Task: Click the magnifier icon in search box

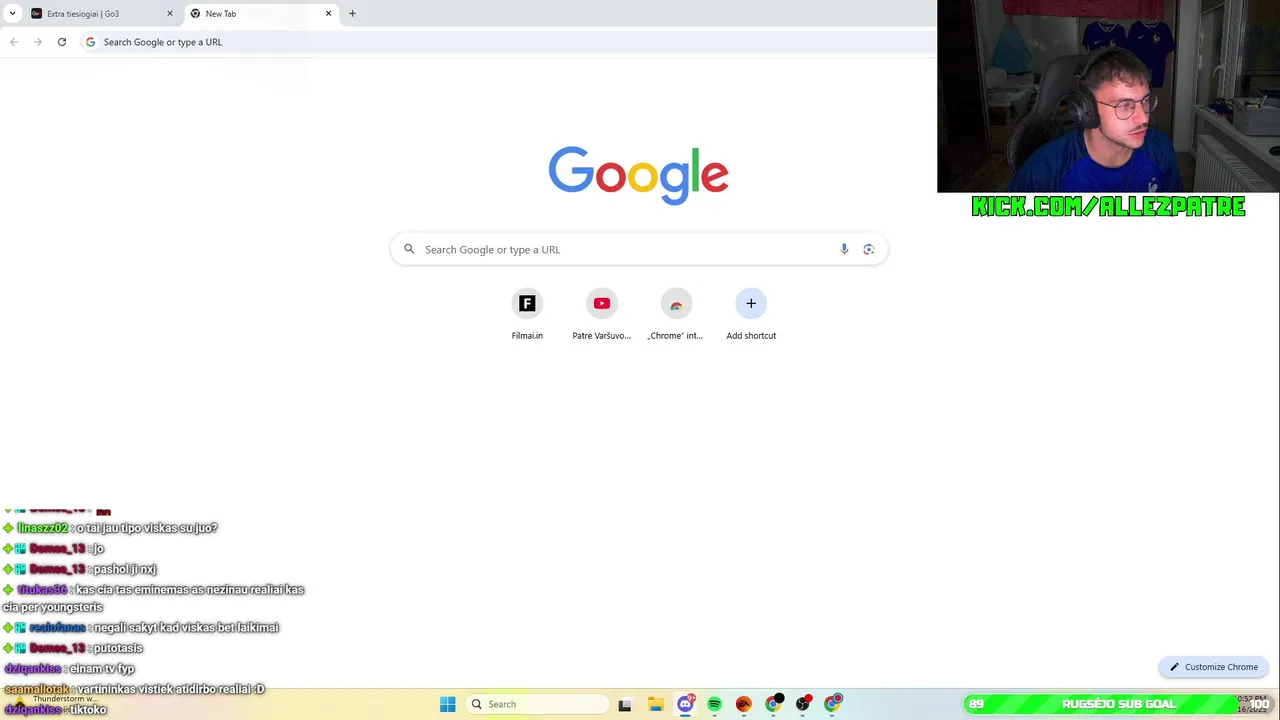Action: pyautogui.click(x=409, y=249)
